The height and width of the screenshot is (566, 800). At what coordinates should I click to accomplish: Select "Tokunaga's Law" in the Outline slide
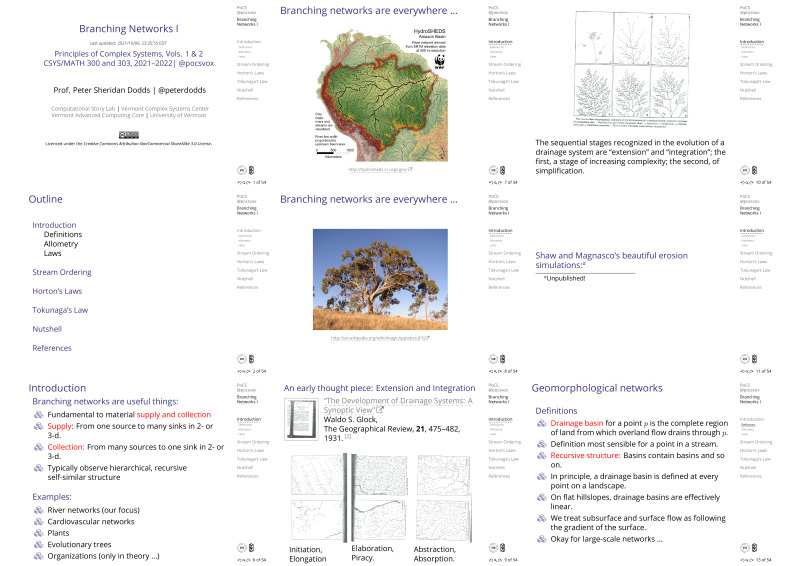(60, 309)
